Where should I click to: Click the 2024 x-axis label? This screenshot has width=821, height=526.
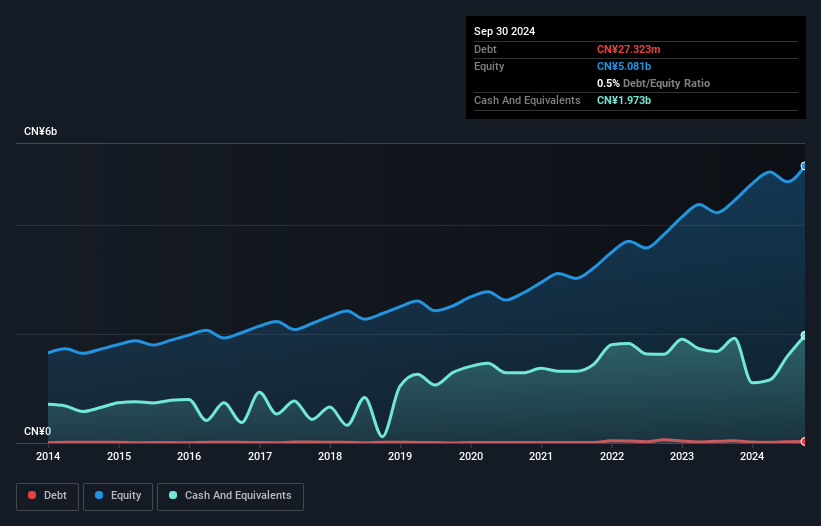coord(752,456)
